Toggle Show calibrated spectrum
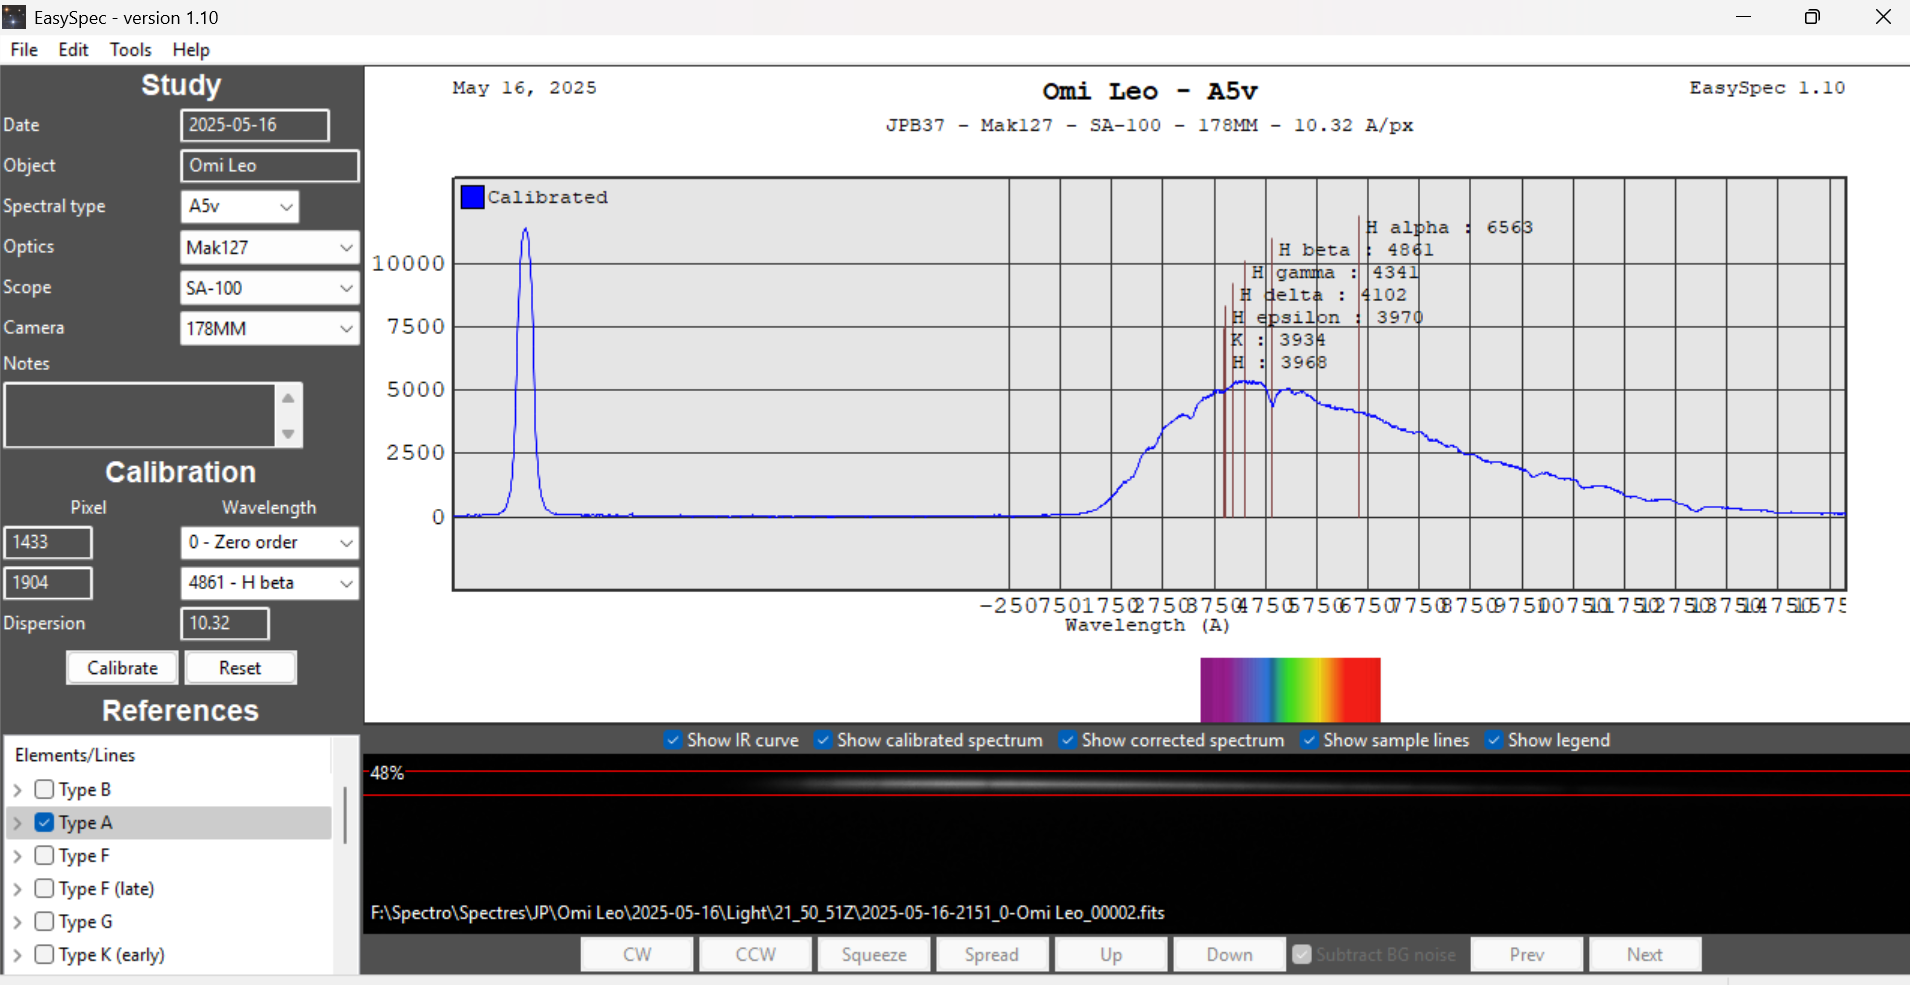The image size is (1910, 985). tap(823, 740)
